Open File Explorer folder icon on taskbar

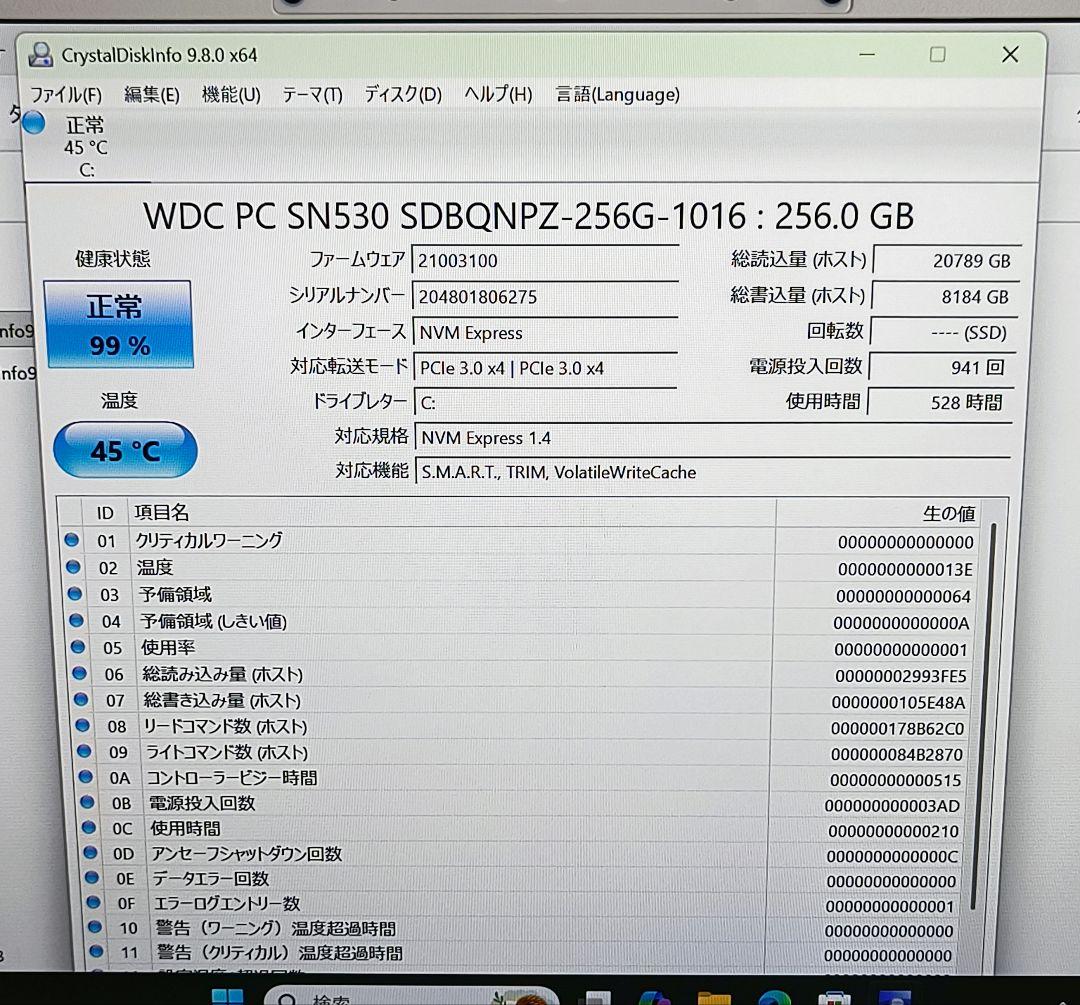point(714,997)
